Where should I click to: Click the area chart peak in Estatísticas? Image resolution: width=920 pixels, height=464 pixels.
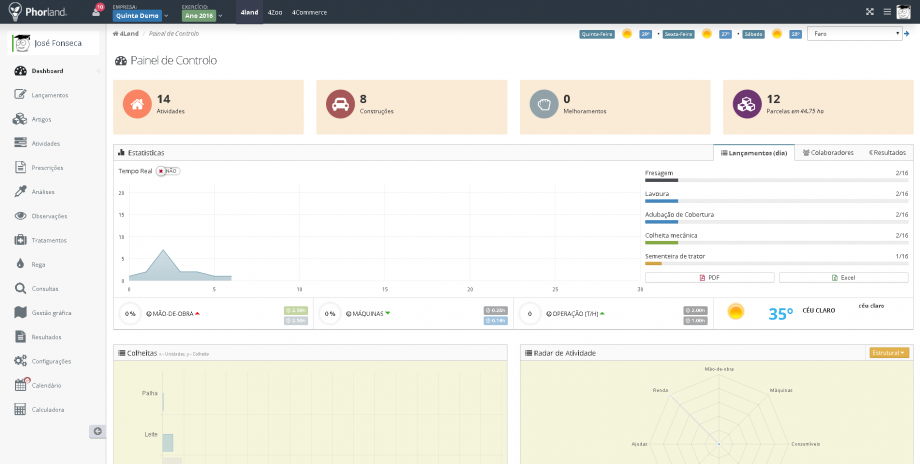(x=163, y=251)
